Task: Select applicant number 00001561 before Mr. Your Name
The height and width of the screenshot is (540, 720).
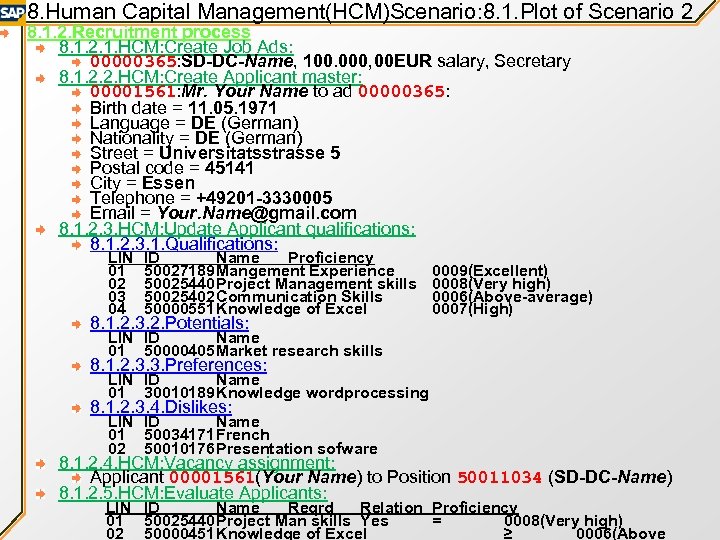Action: [134, 91]
